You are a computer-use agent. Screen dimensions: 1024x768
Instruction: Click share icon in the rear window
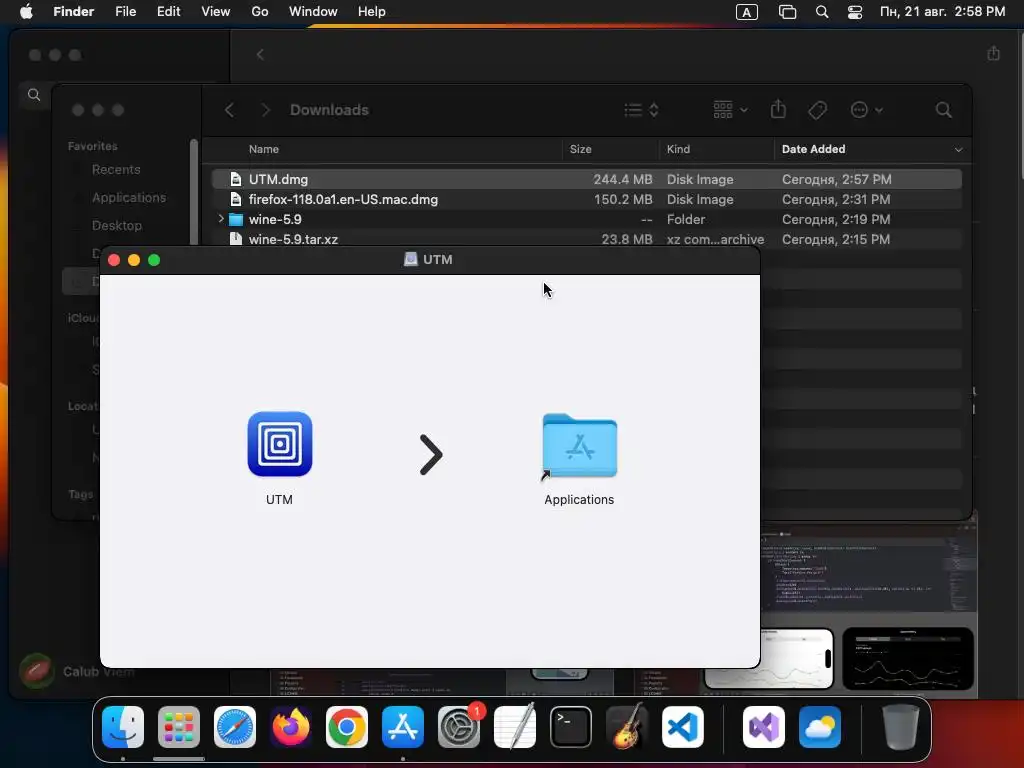tap(993, 54)
